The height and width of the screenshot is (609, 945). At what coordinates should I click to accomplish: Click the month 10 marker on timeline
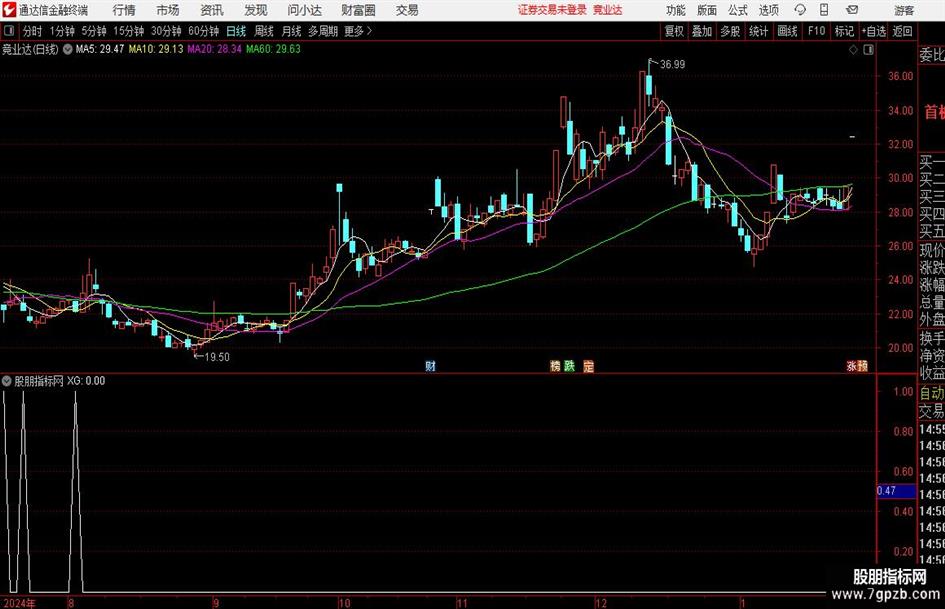click(344, 603)
